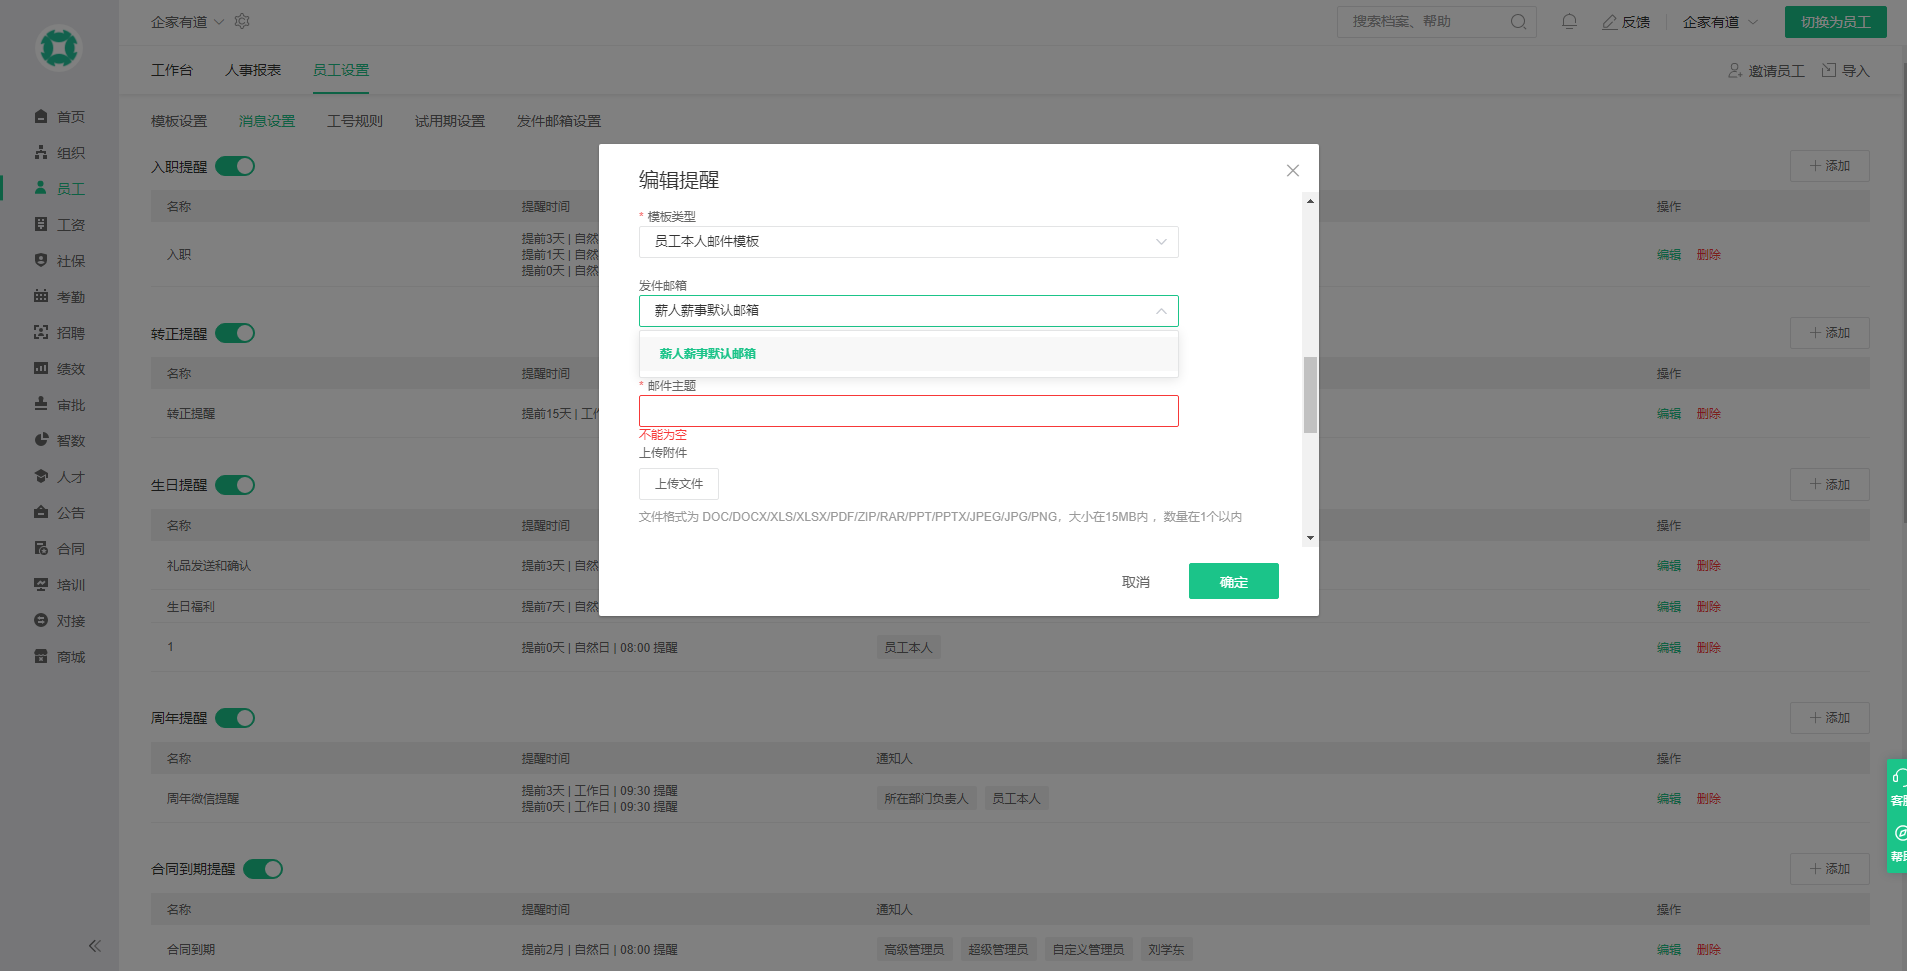This screenshot has width=1907, height=971.
Task: Switch to the 工作台 tab
Action: [x=172, y=70]
